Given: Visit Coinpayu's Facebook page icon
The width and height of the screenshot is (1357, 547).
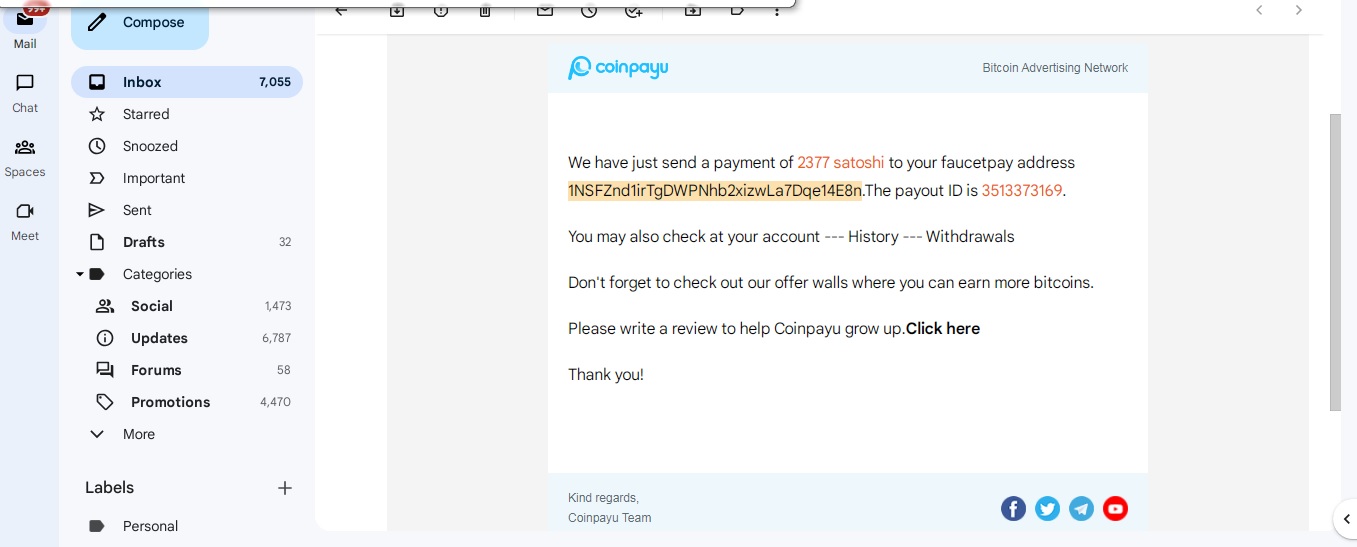Looking at the screenshot, I should [1013, 509].
